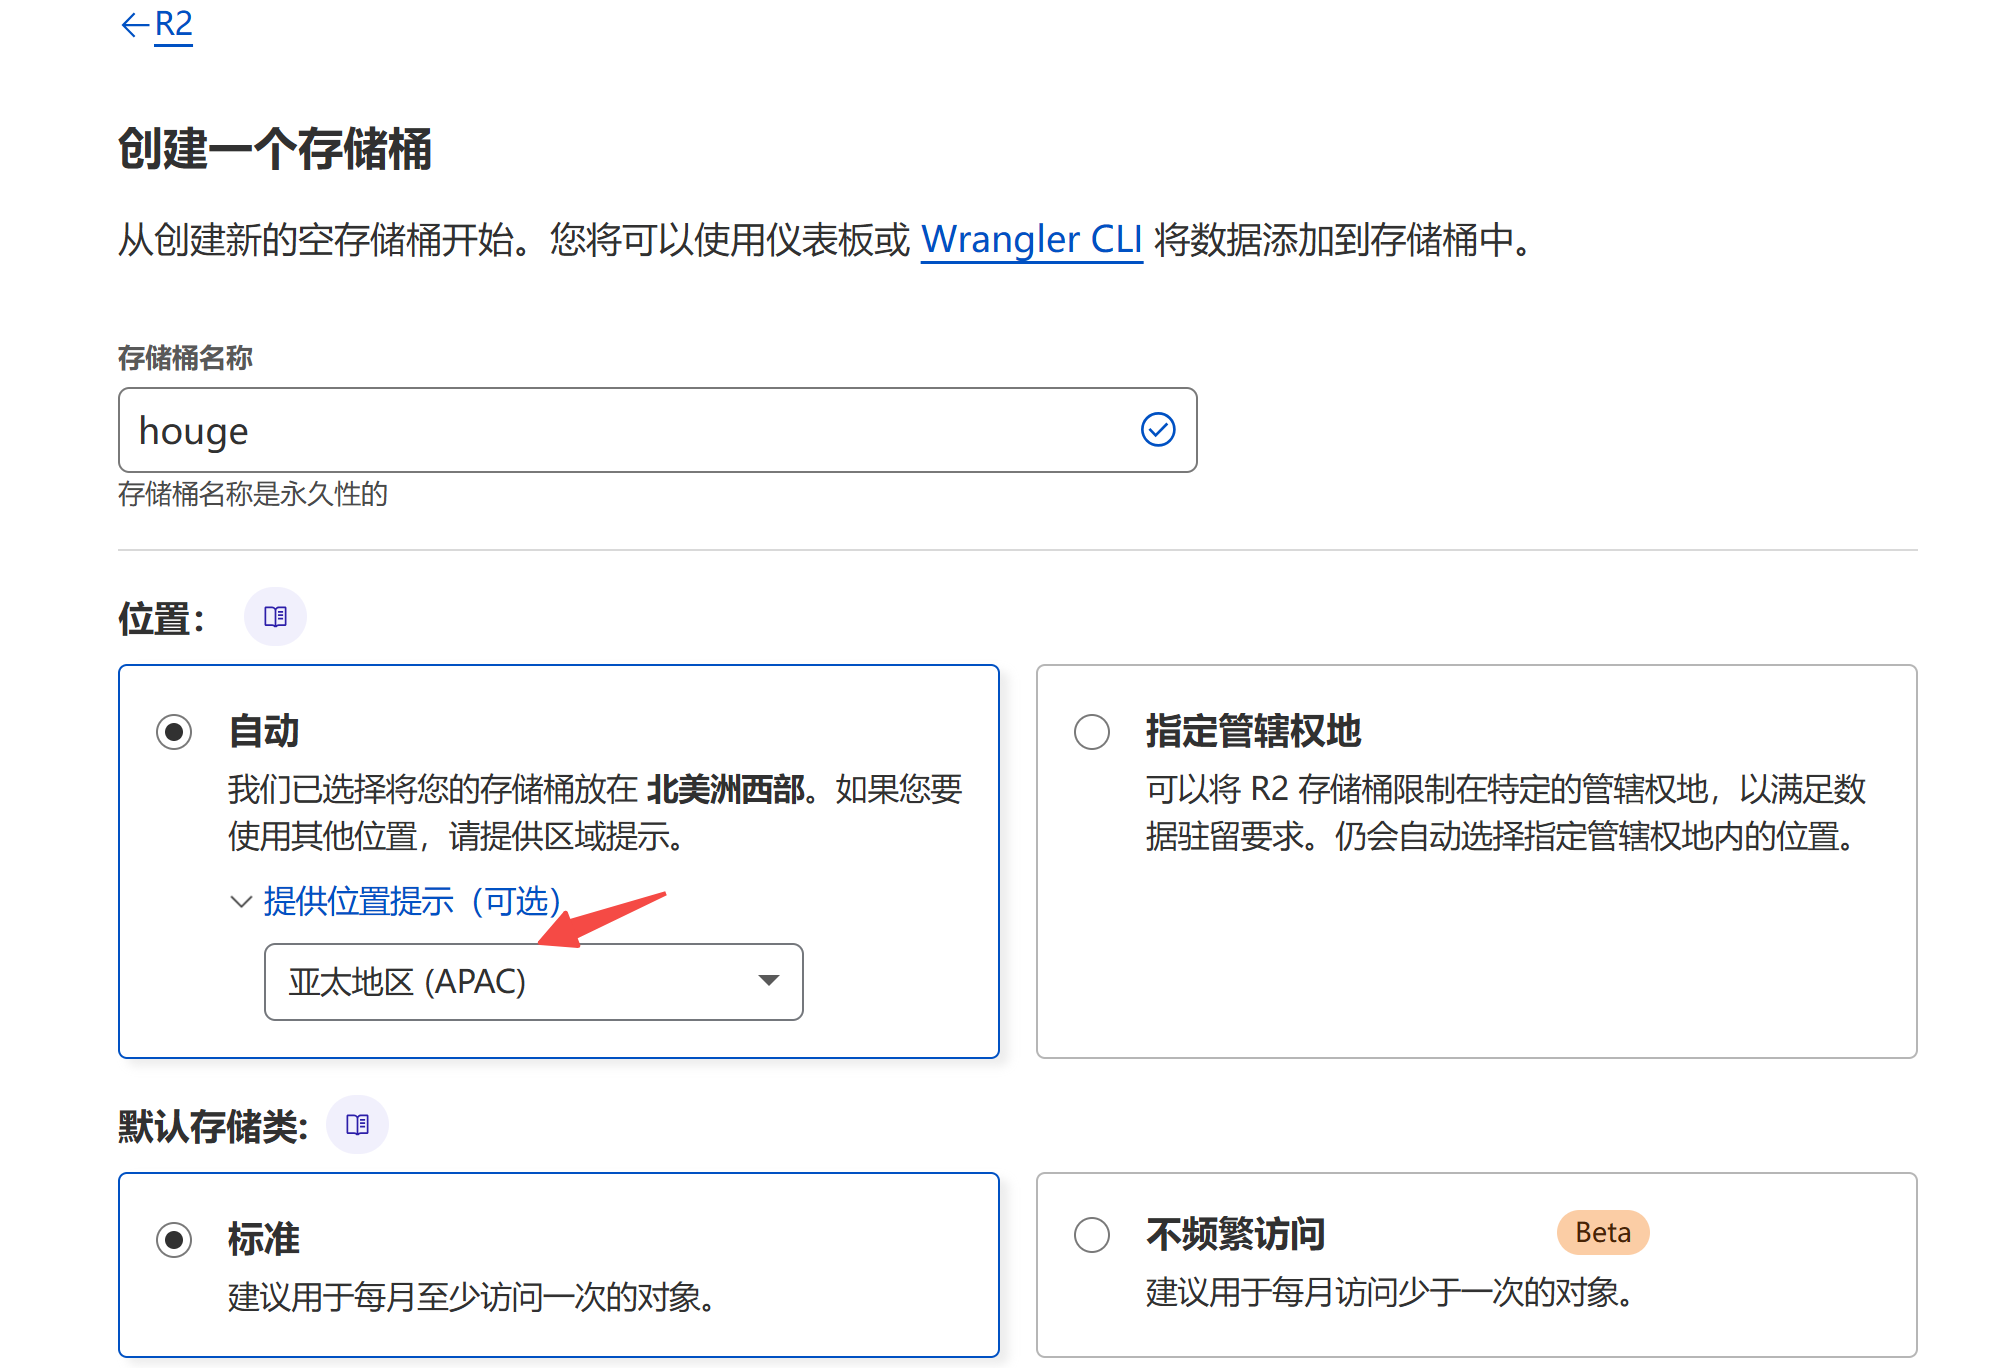
Task: Click the 北美洲西部 bold text
Action: [x=726, y=789]
